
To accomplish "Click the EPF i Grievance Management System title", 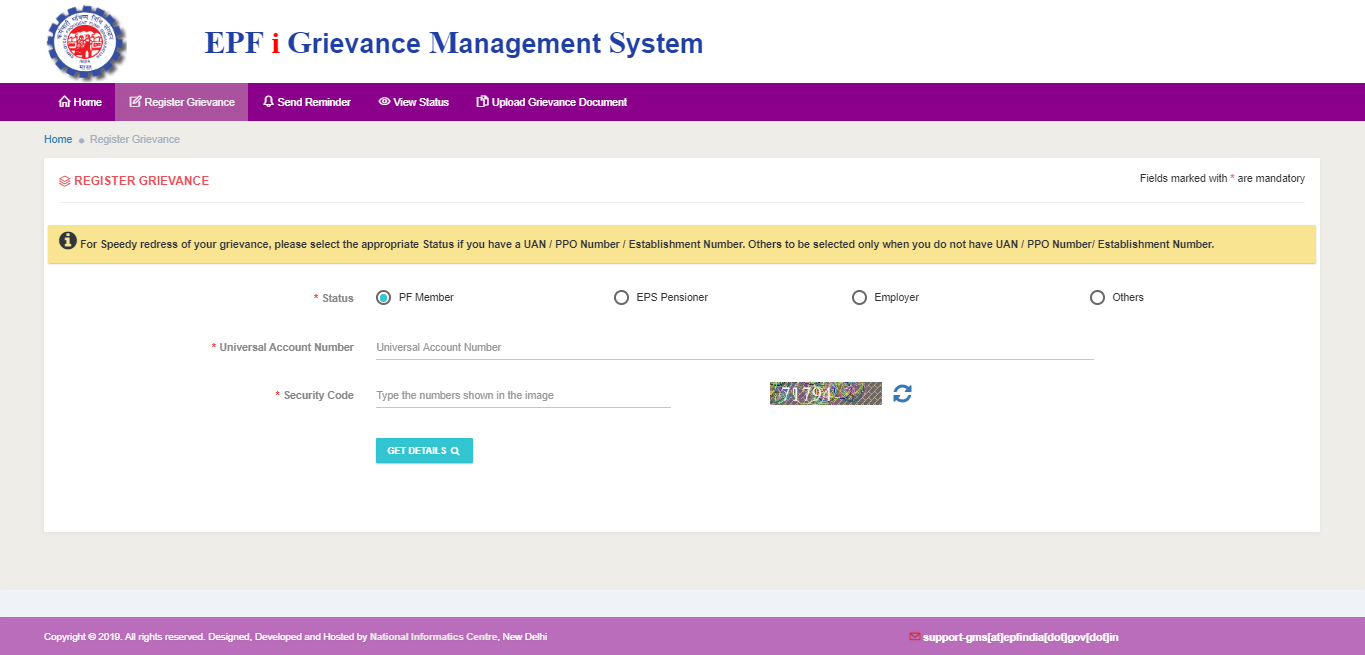I will tap(454, 43).
